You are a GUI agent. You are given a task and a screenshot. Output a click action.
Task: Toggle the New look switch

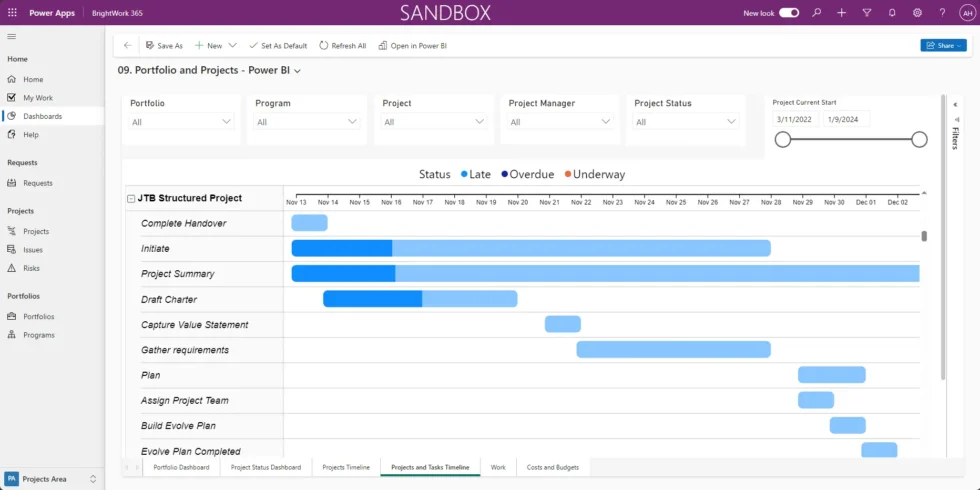point(789,13)
